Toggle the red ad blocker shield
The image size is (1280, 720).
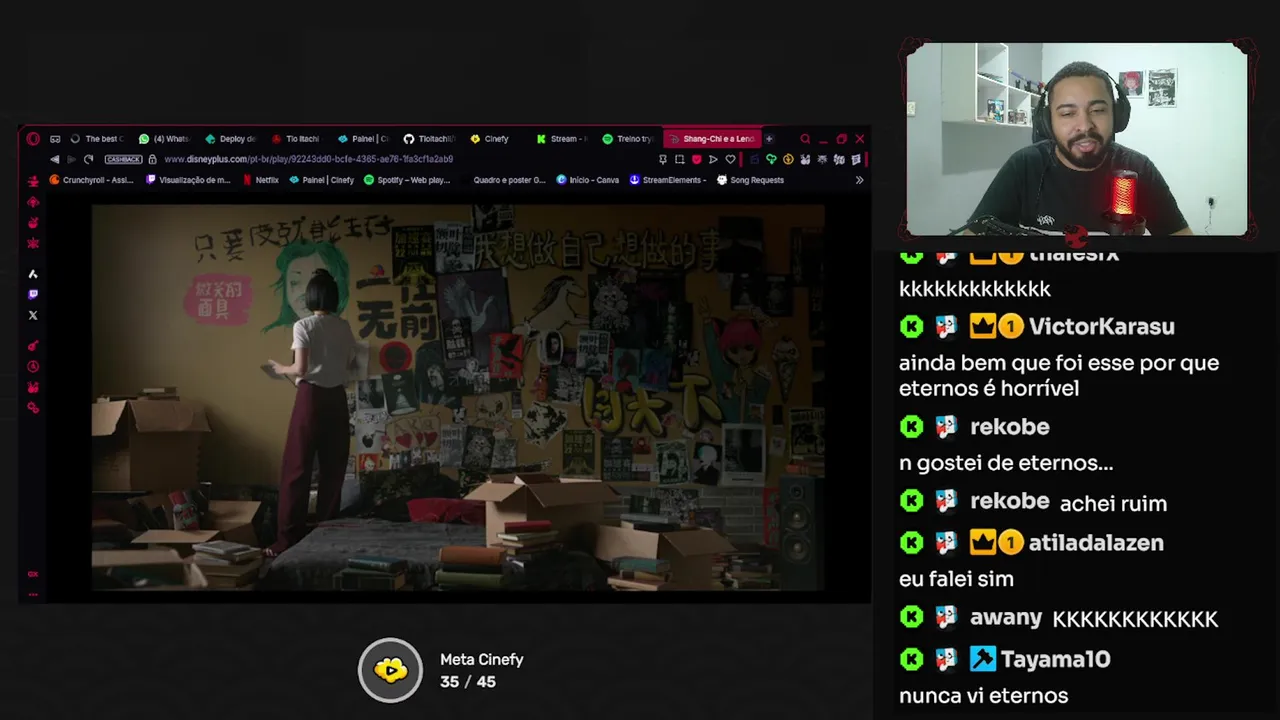696,159
